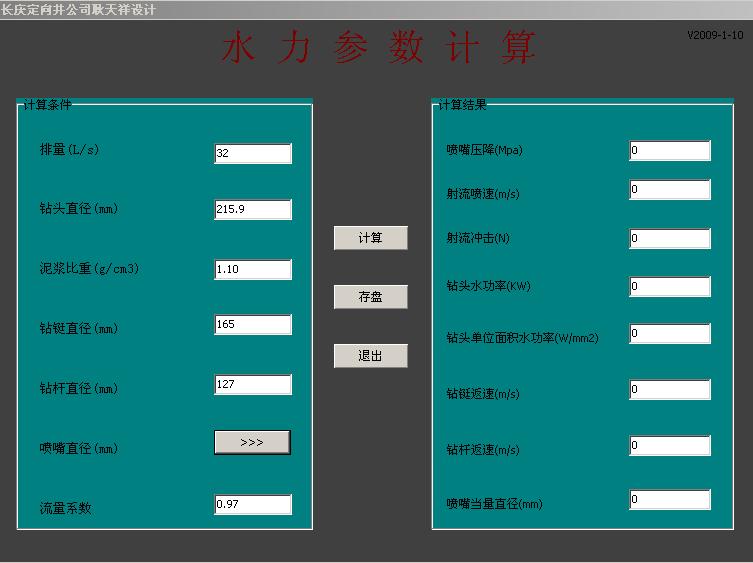Screen dimensions: 753x563
Task: Click the 流量系数 field containing 0.97
Action: (253, 504)
